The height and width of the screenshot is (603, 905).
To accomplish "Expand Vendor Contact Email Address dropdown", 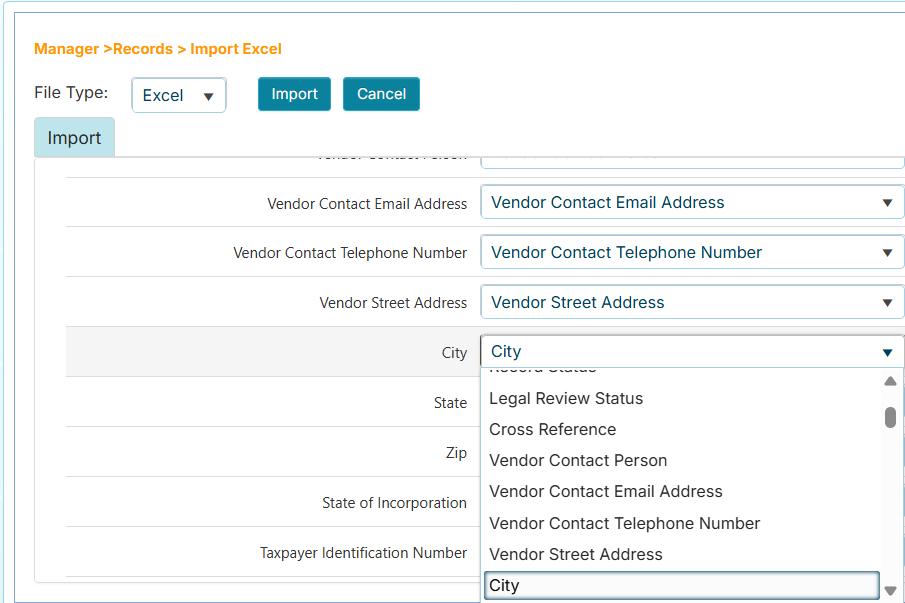I will 692,202.
